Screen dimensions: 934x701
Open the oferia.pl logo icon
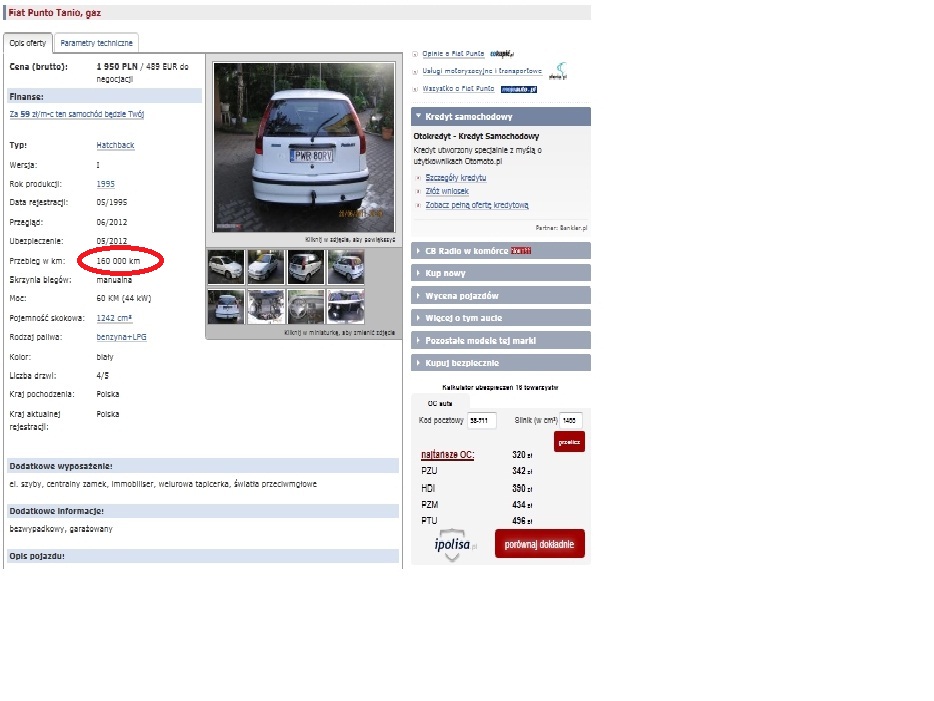point(558,71)
